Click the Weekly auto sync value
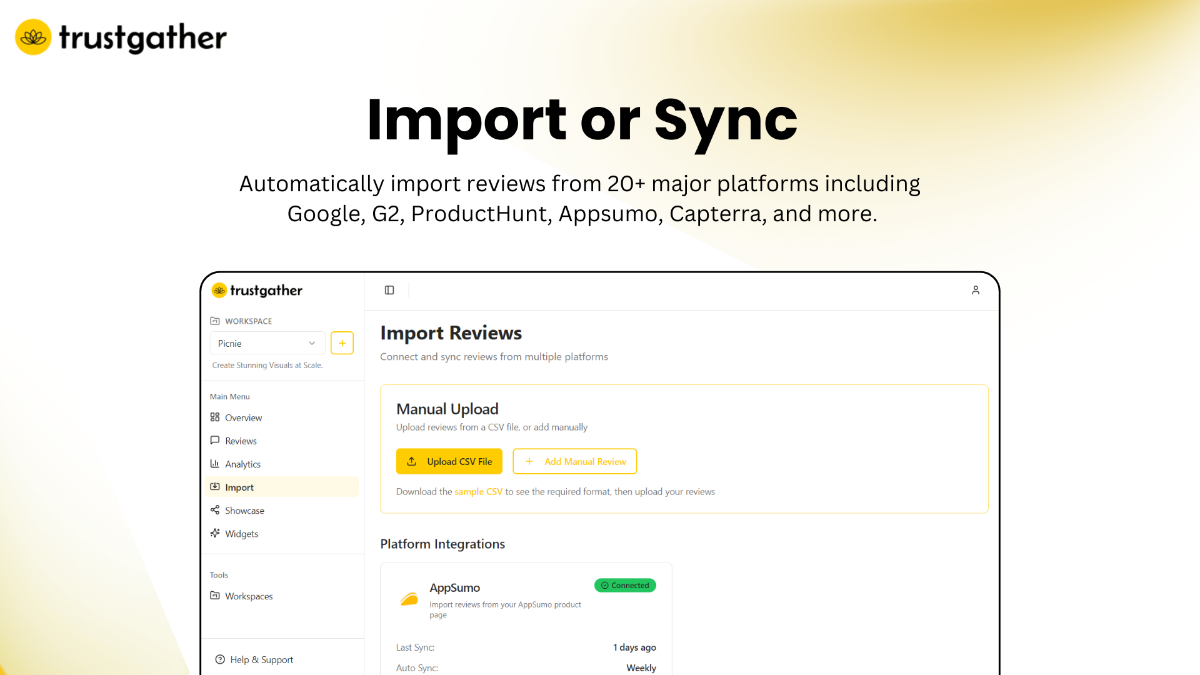This screenshot has height=675, width=1200. [x=641, y=668]
